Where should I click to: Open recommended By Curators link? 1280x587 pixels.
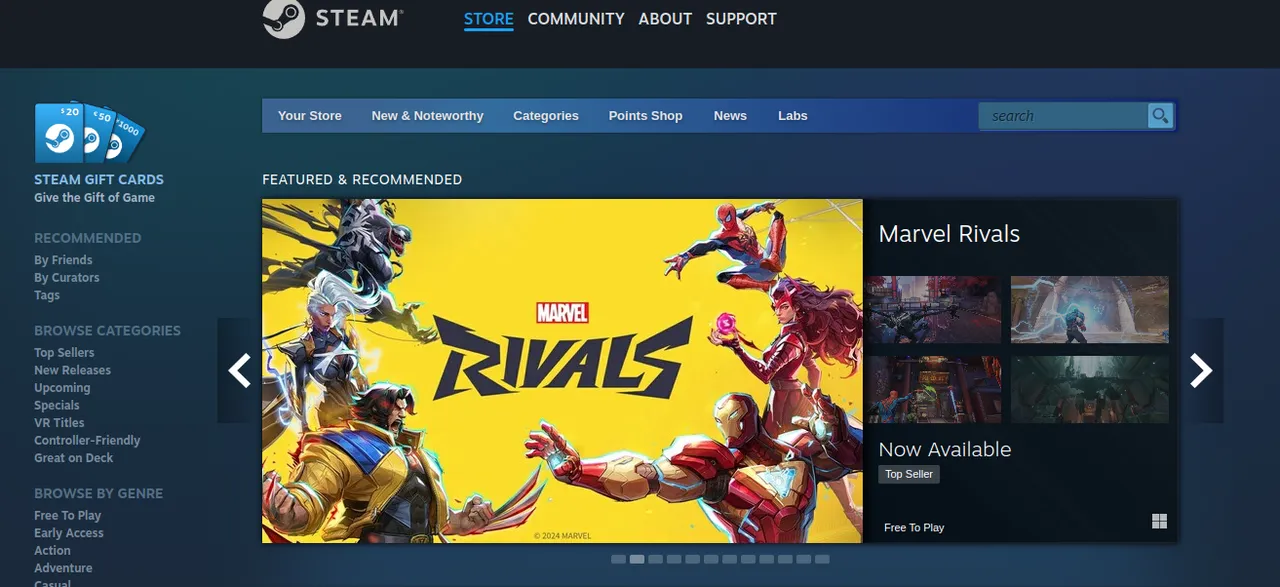pyautogui.click(x=67, y=278)
